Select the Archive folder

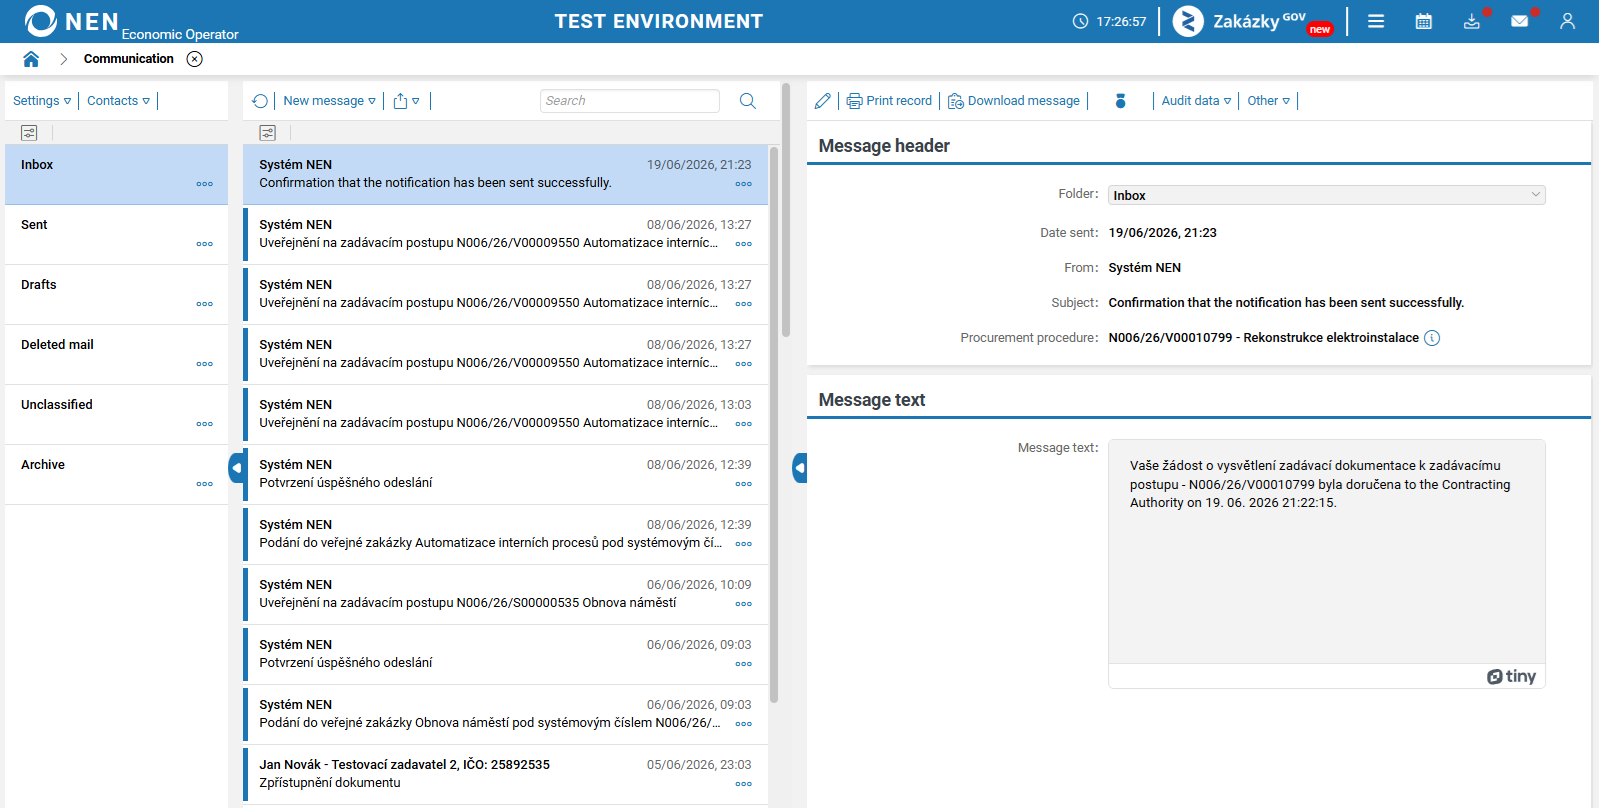point(116,475)
